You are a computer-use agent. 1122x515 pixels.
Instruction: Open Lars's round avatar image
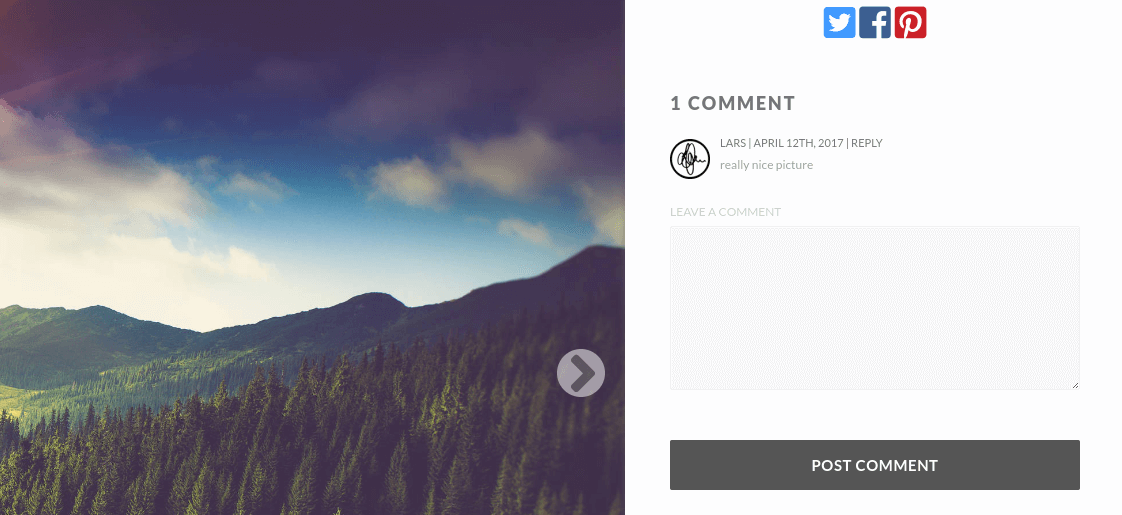click(690, 159)
